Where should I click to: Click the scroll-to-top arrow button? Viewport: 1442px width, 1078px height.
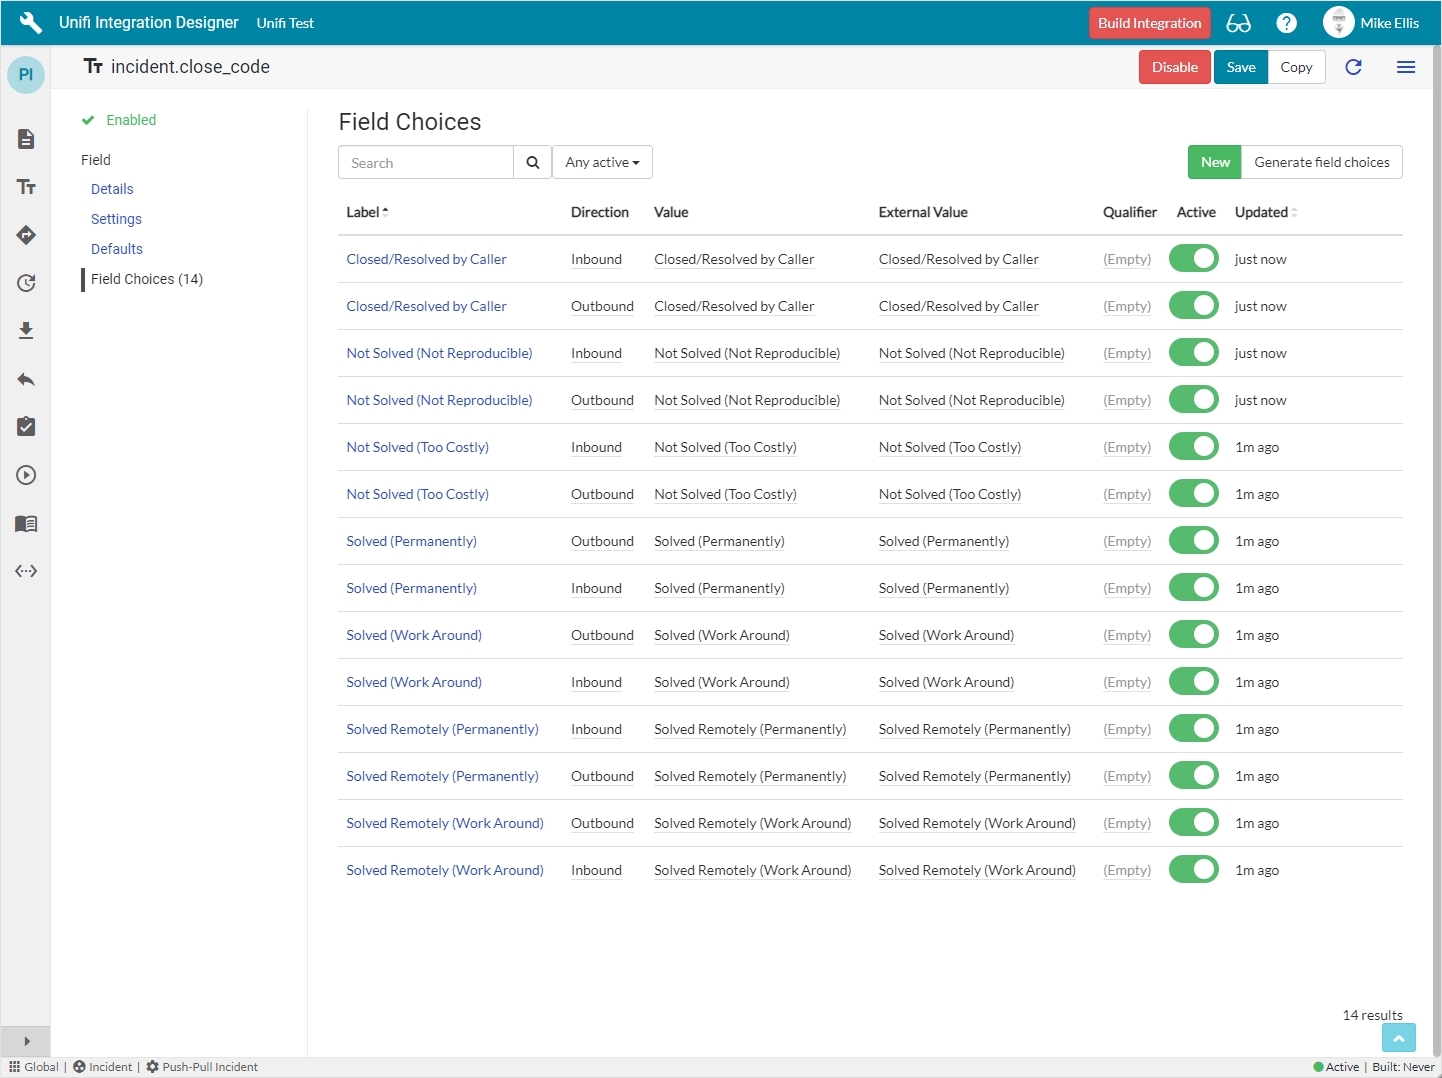pos(1398,1039)
